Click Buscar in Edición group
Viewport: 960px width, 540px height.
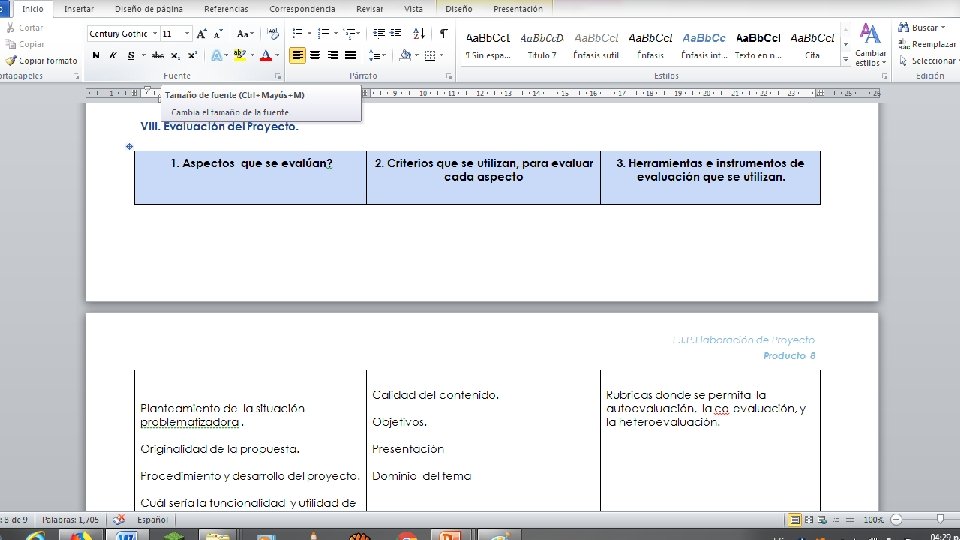click(x=921, y=28)
